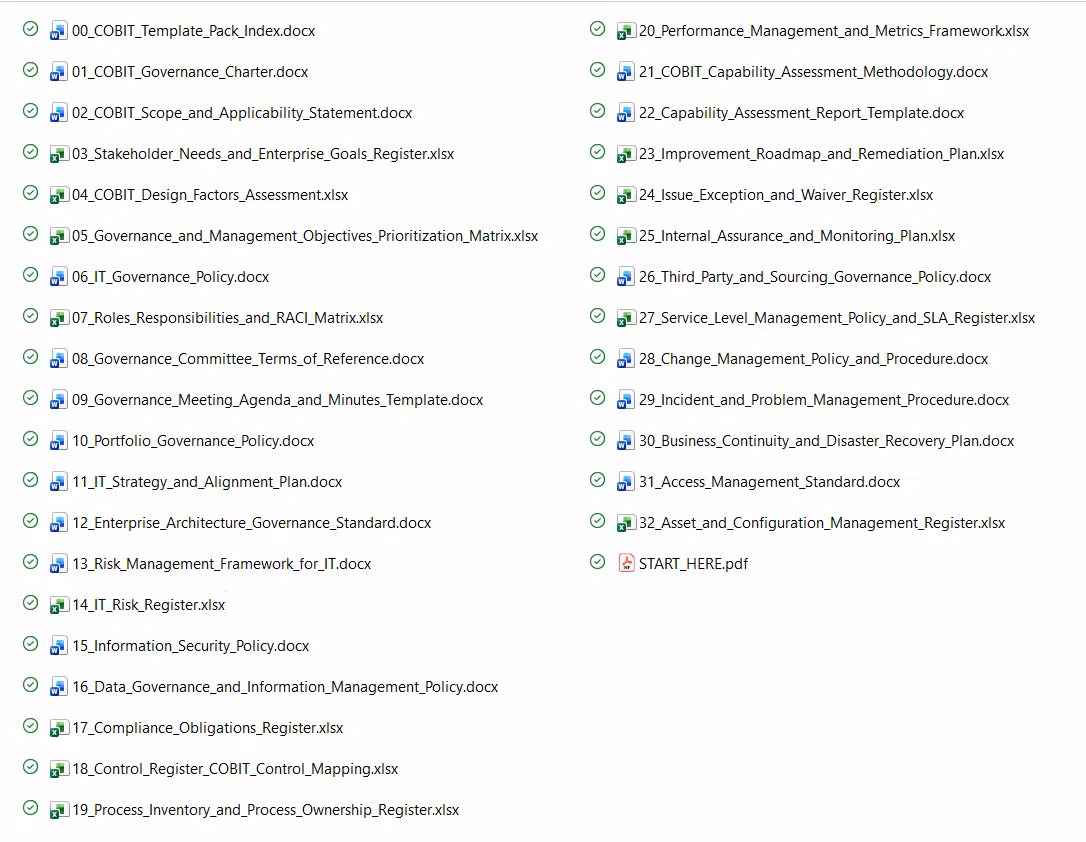Click Word icon of 10_Portfolio_Governance_Policy.docx
Viewport: 1086px width, 842px height.
pyautogui.click(x=58, y=441)
